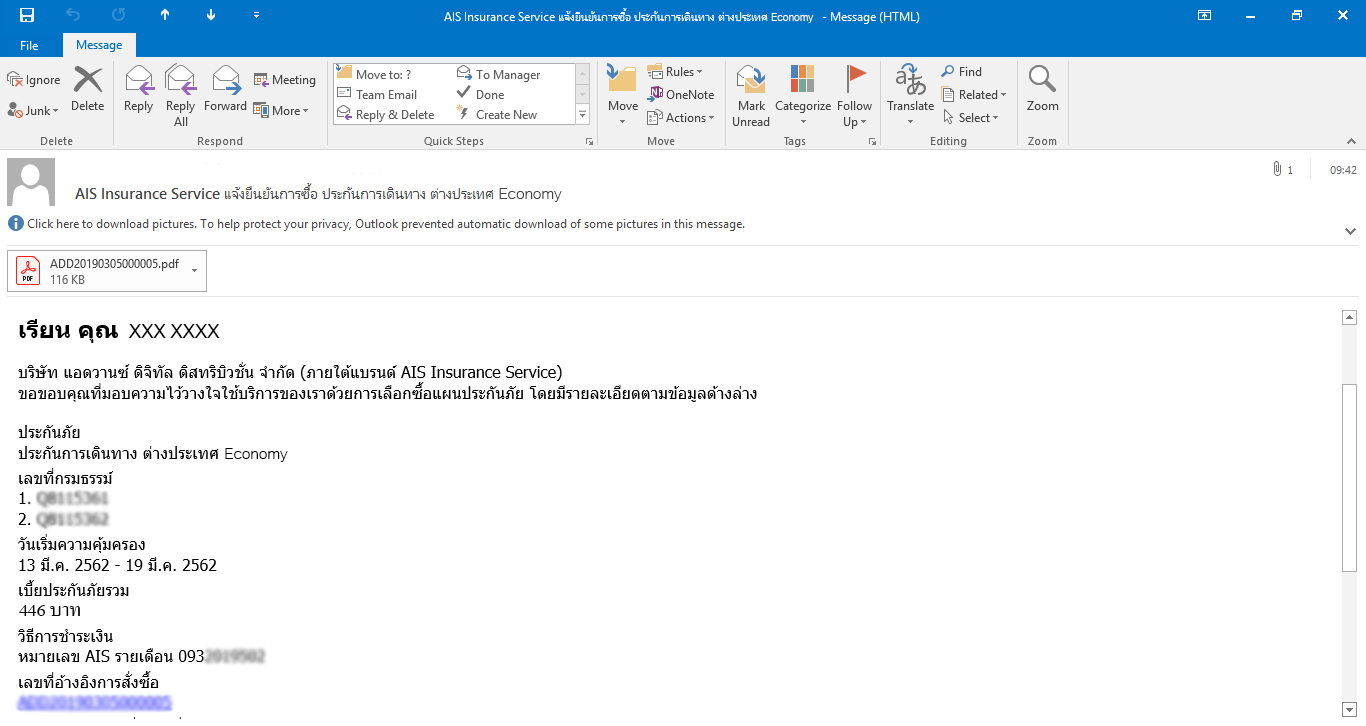This screenshot has width=1366, height=726.
Task: Click the Find button in the Editing group
Action: pos(962,72)
